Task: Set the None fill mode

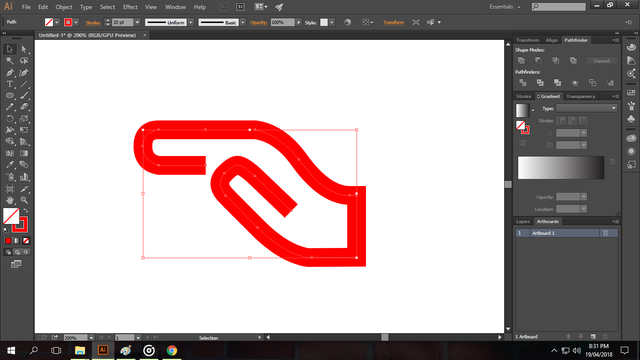Action: tap(26, 241)
